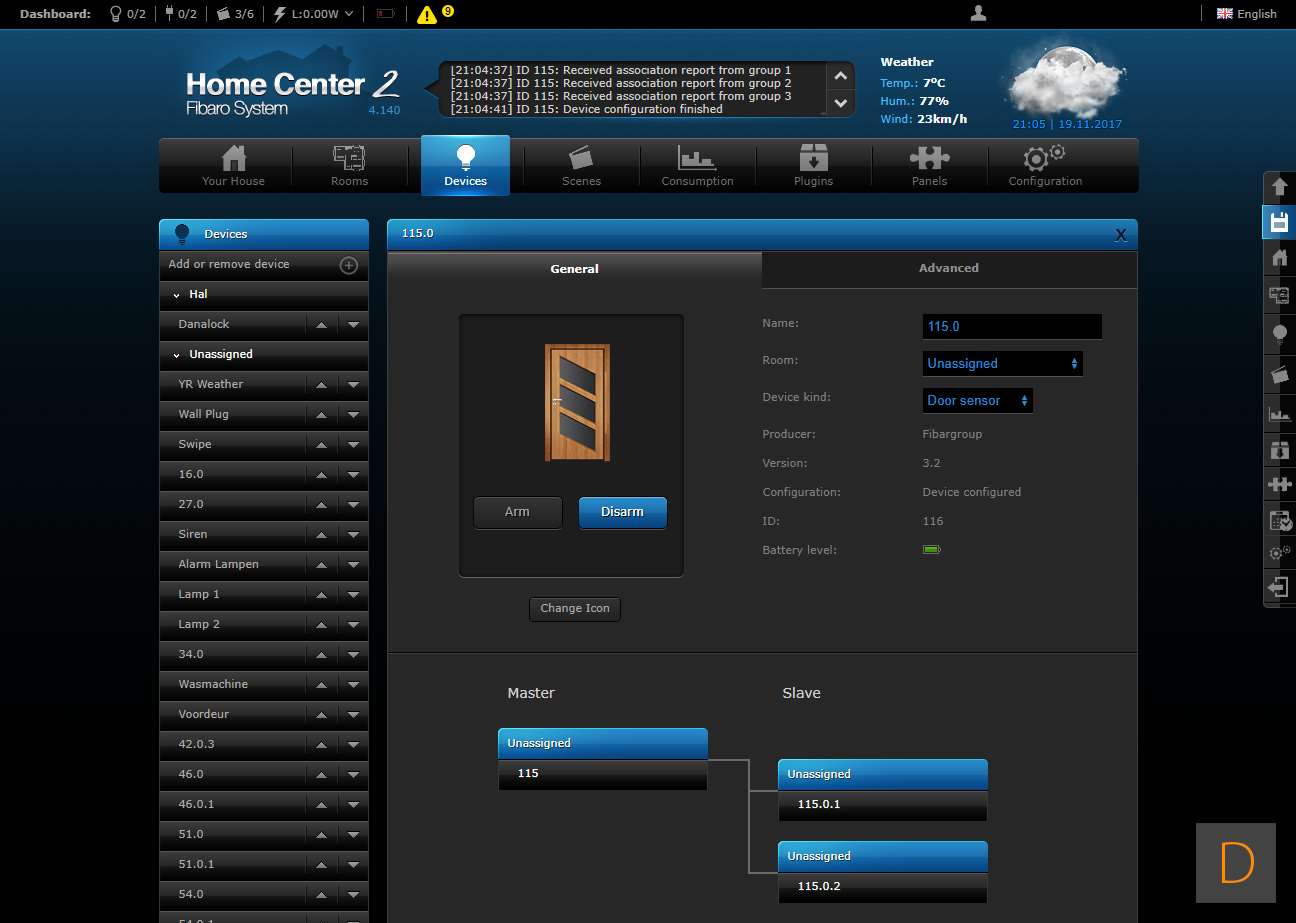This screenshot has height=923, width=1296.
Task: Click the plus icon beside Add or remove device
Action: pyautogui.click(x=349, y=265)
